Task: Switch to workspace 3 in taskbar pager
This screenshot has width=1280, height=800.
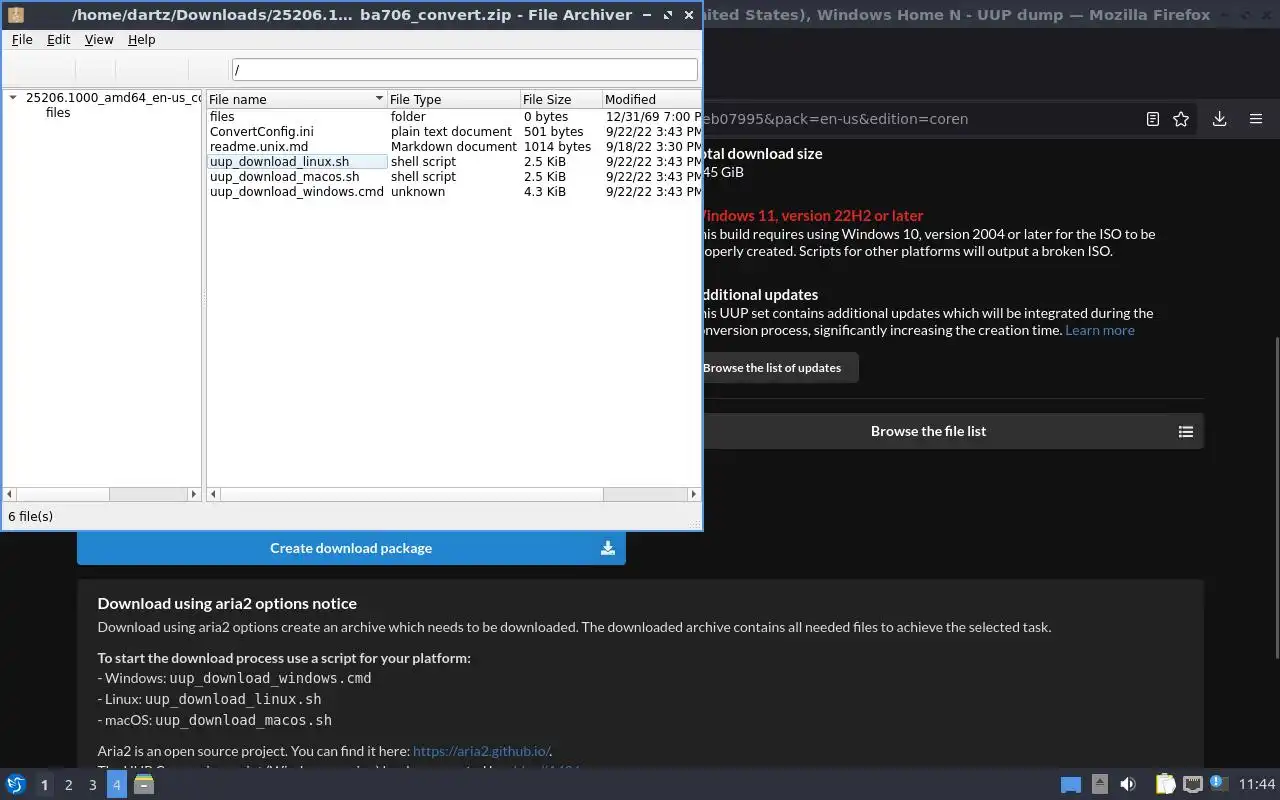Action: tap(92, 785)
